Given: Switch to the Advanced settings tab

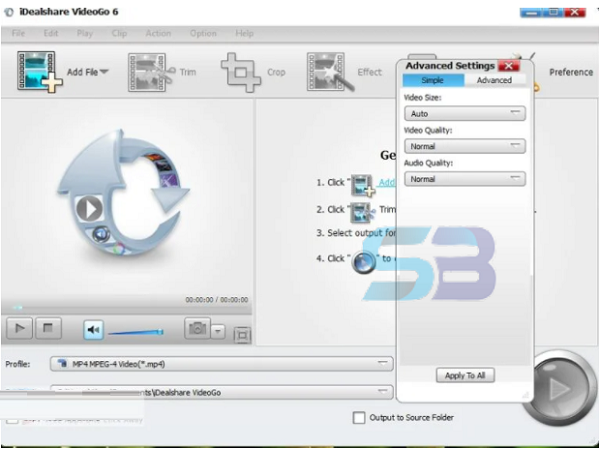Looking at the screenshot, I should (x=494, y=80).
